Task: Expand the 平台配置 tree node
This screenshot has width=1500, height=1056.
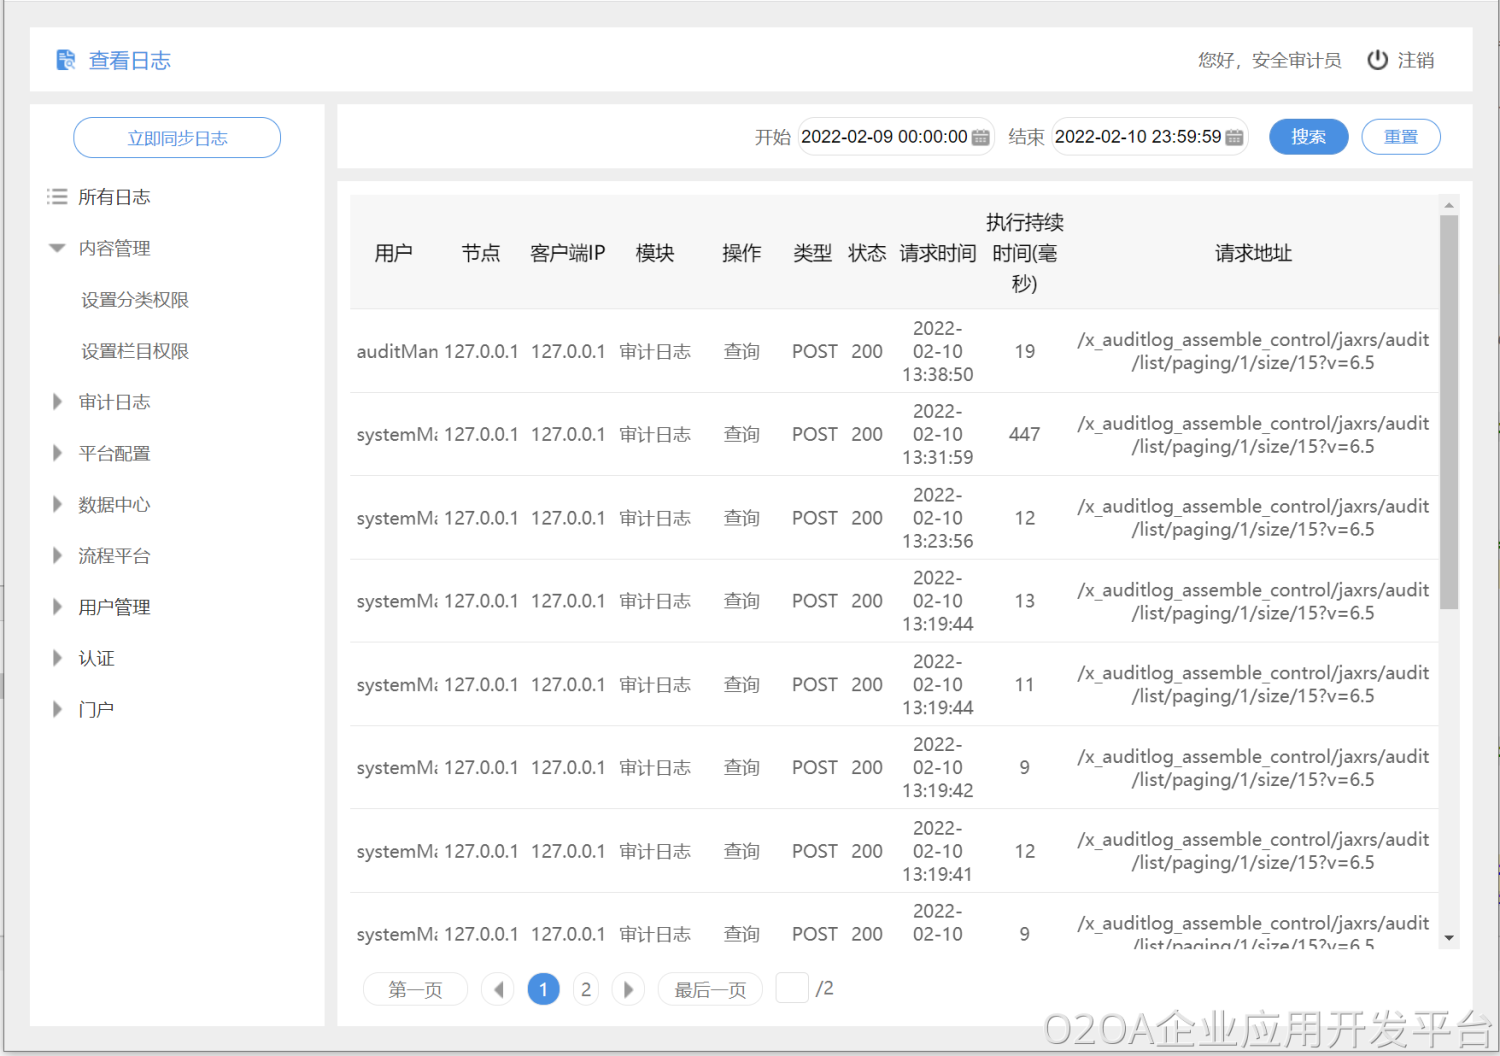Action: pyautogui.click(x=57, y=453)
